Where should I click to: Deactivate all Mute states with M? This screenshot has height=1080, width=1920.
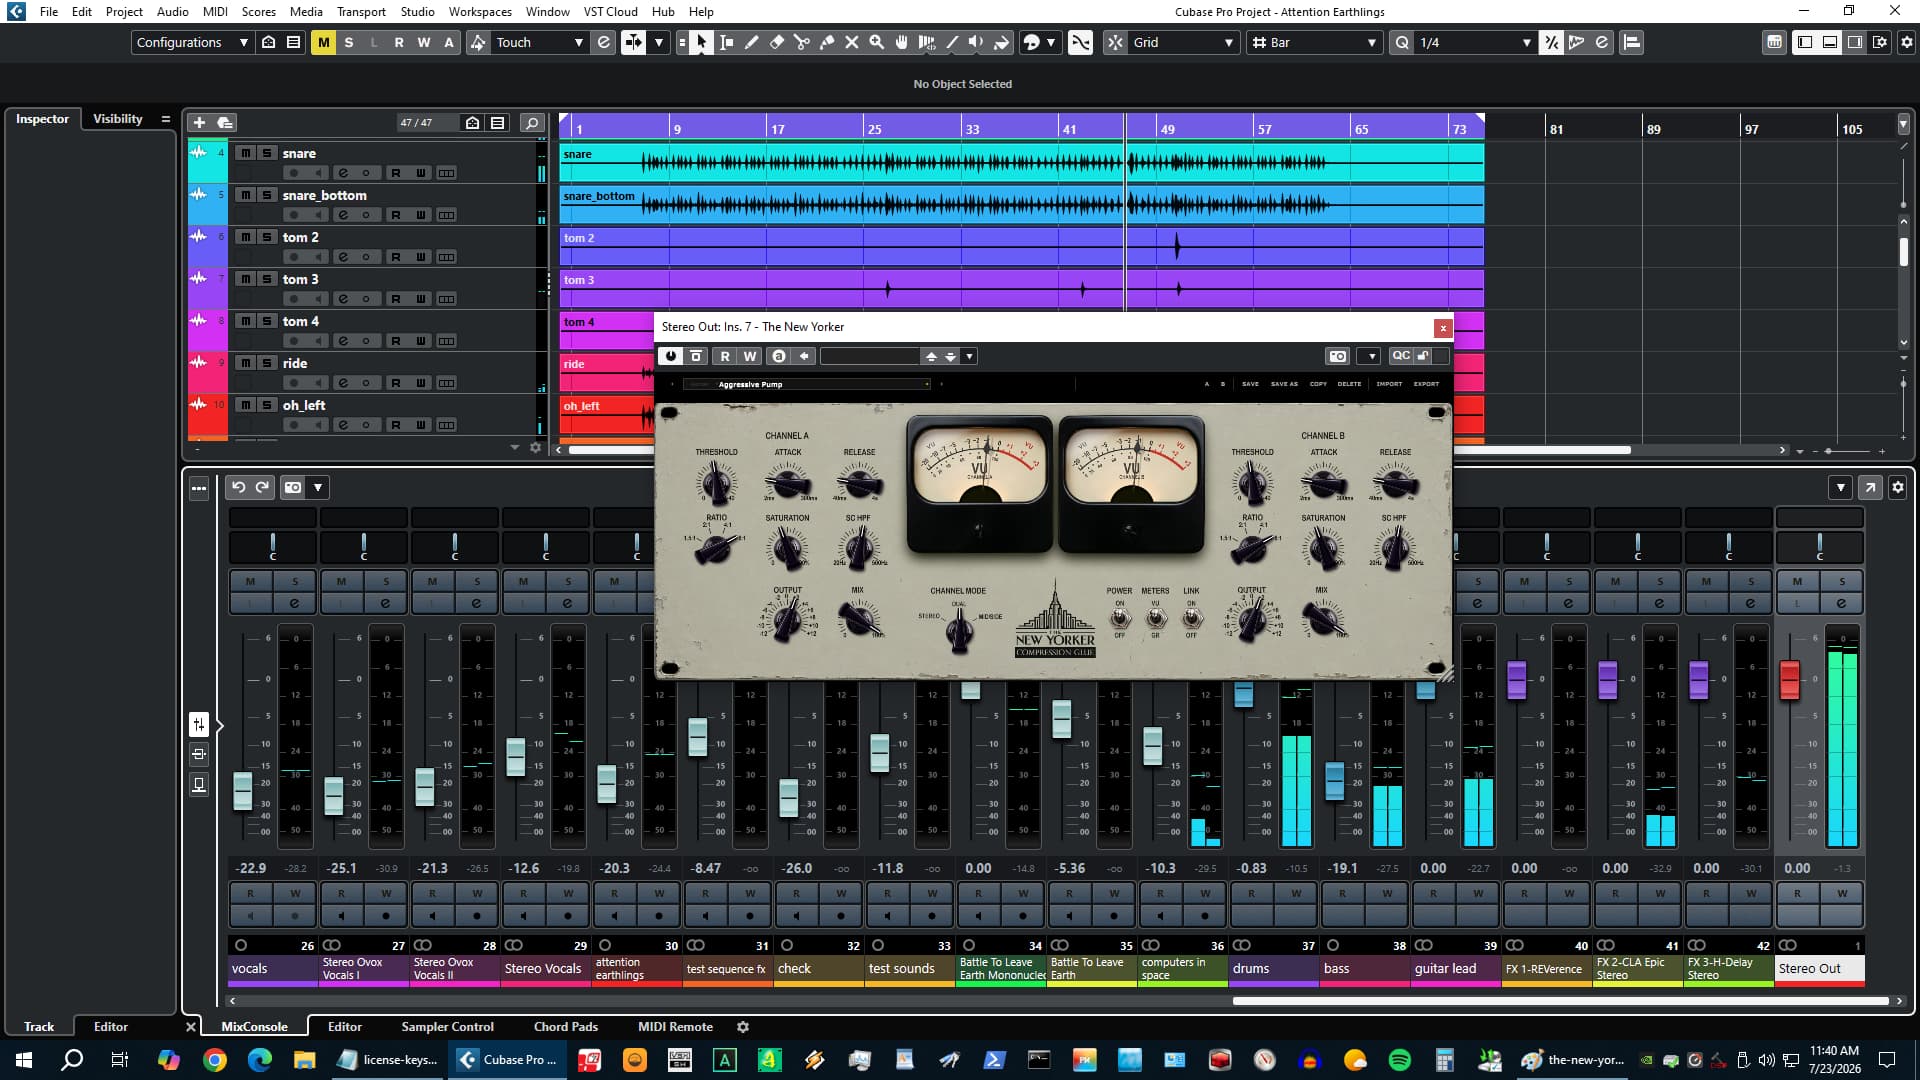323,42
